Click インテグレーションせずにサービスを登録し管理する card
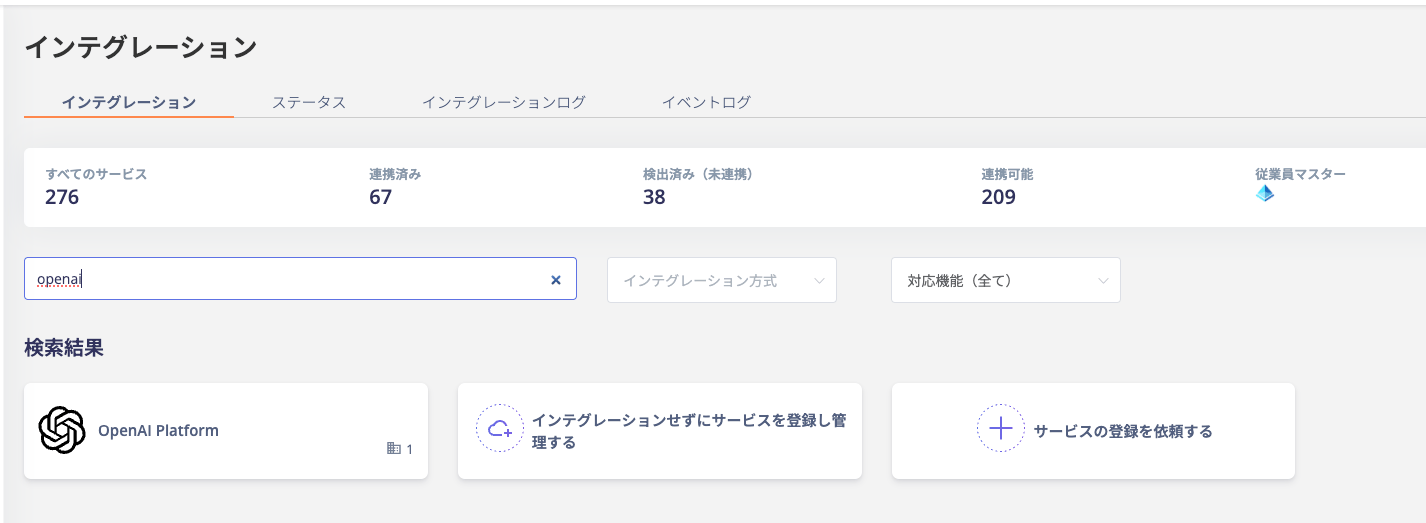This screenshot has width=1426, height=523. pos(660,431)
